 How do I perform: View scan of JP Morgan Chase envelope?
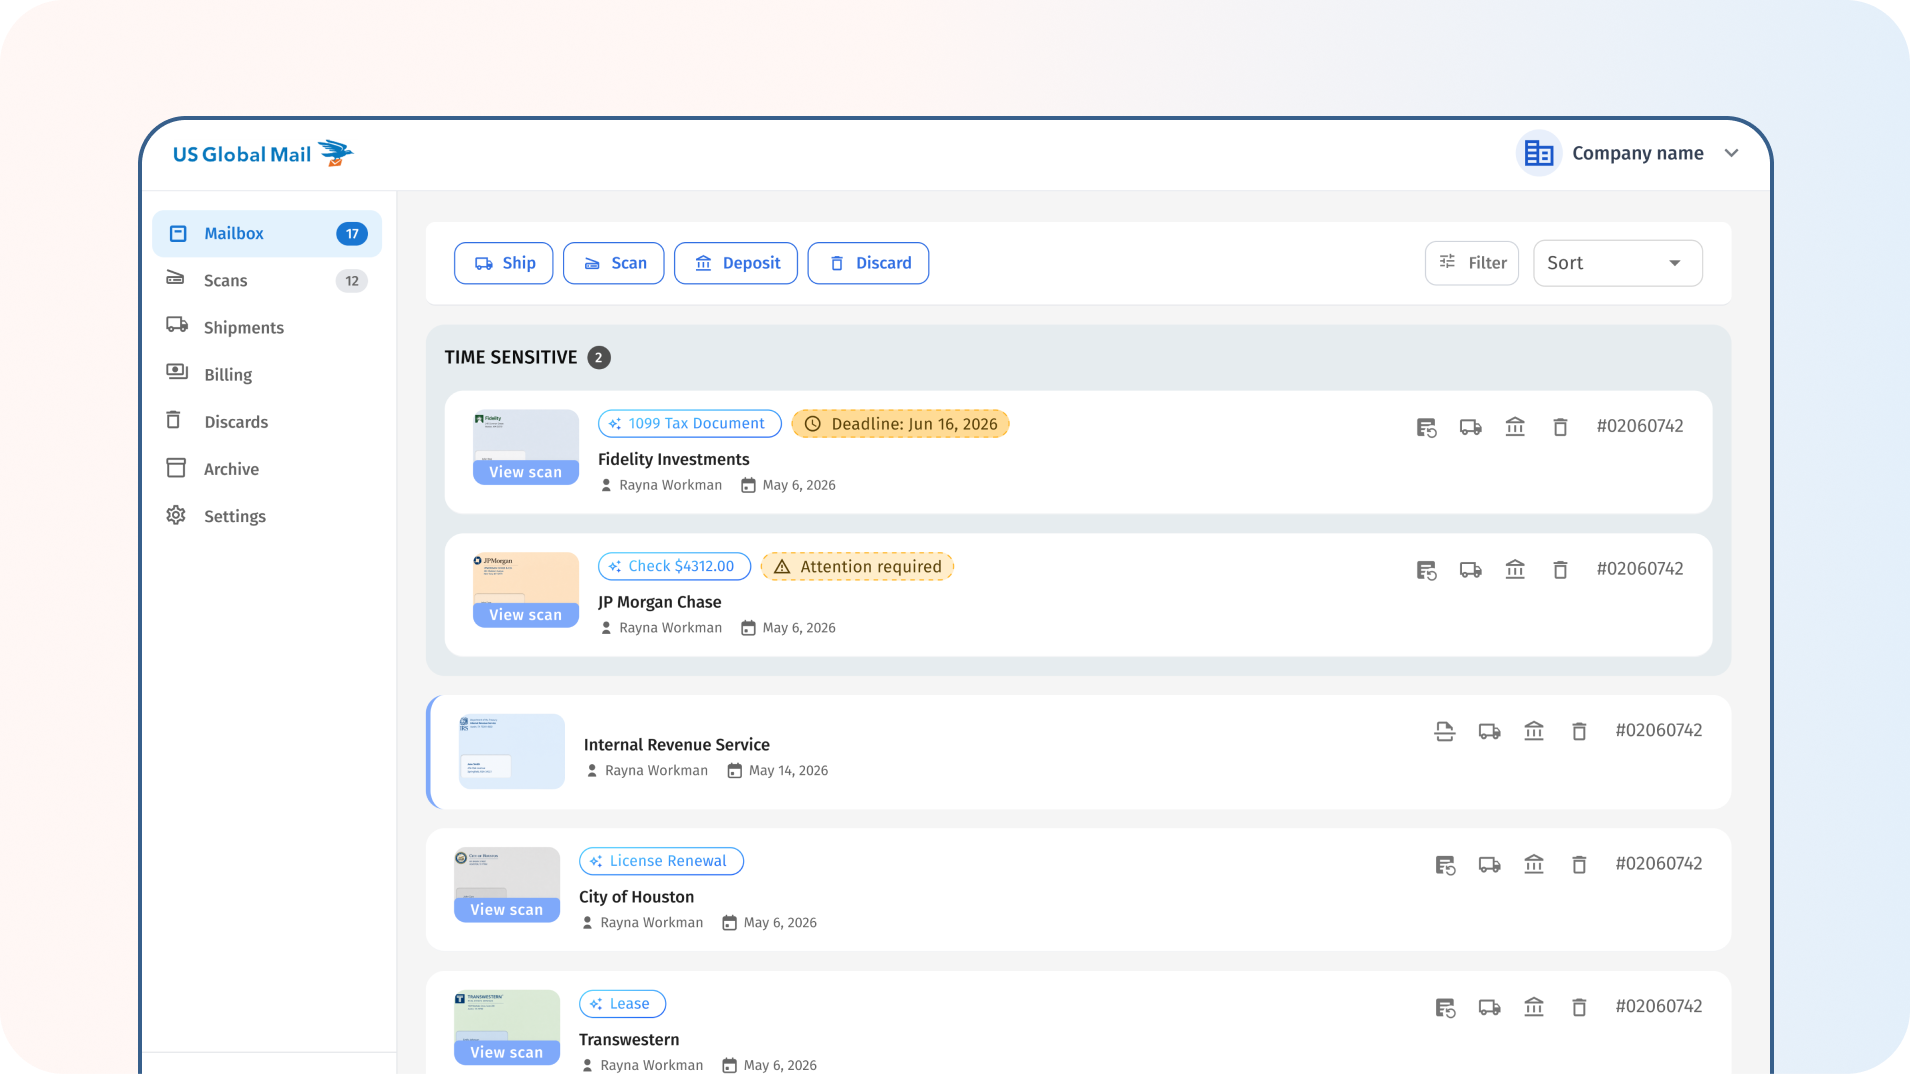click(x=526, y=615)
